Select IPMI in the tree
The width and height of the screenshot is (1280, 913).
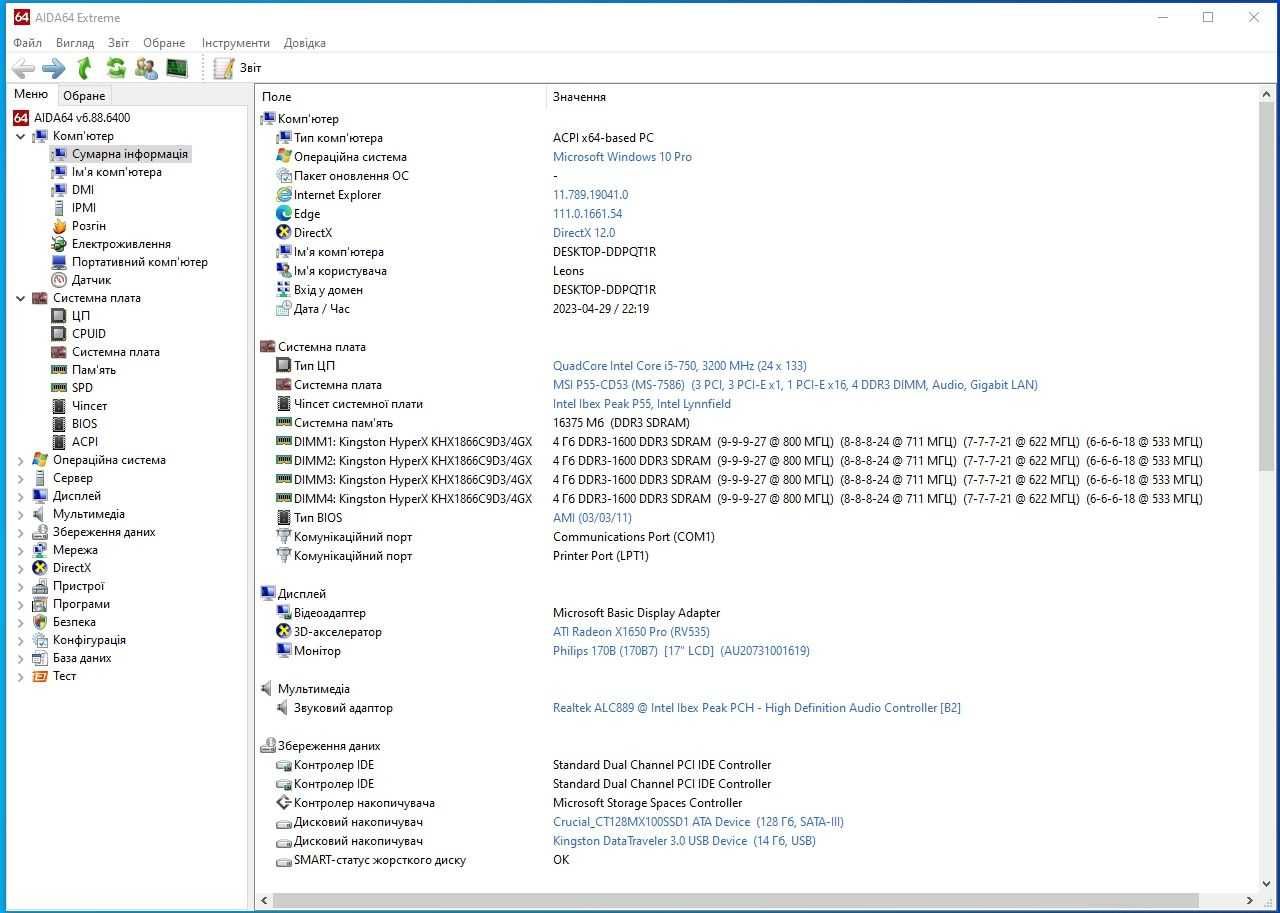pyautogui.click(x=84, y=208)
